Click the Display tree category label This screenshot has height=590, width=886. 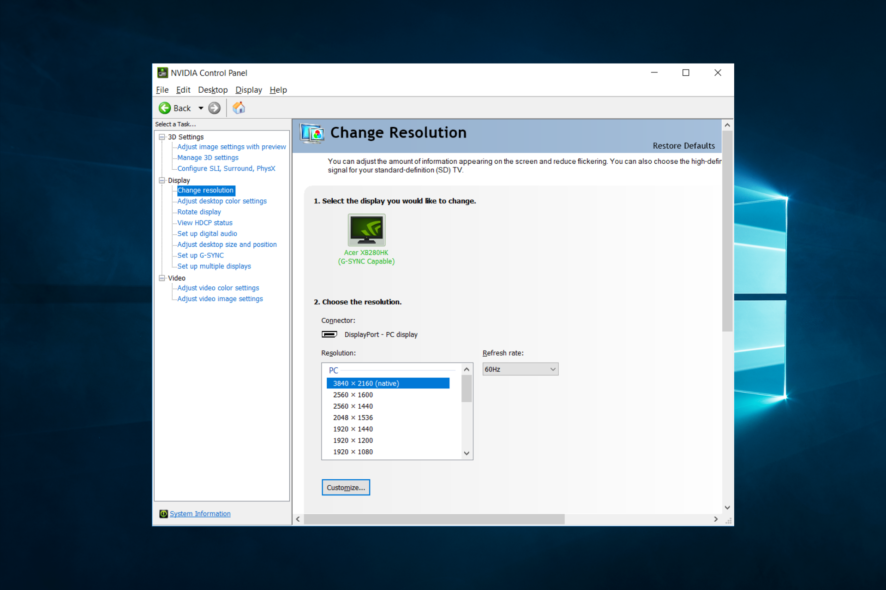(179, 180)
